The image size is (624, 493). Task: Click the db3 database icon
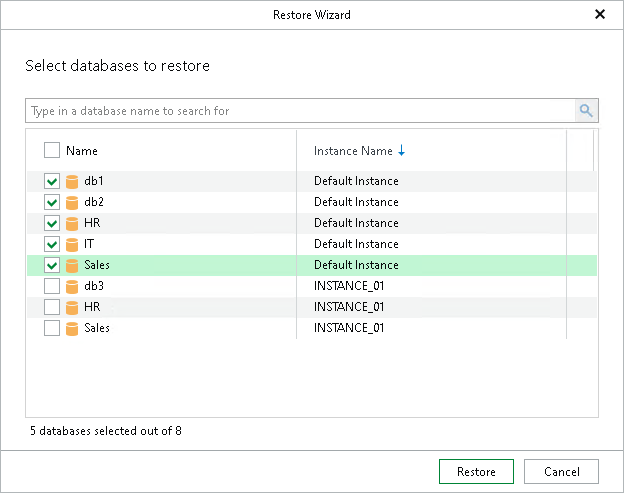pos(72,286)
